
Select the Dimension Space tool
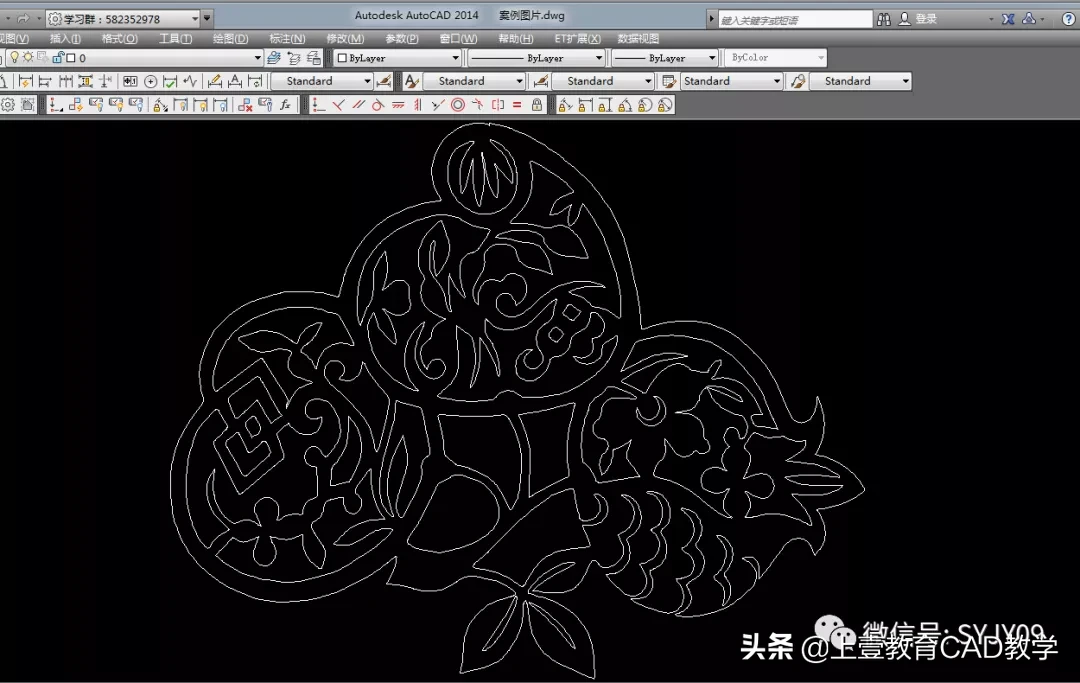85,81
